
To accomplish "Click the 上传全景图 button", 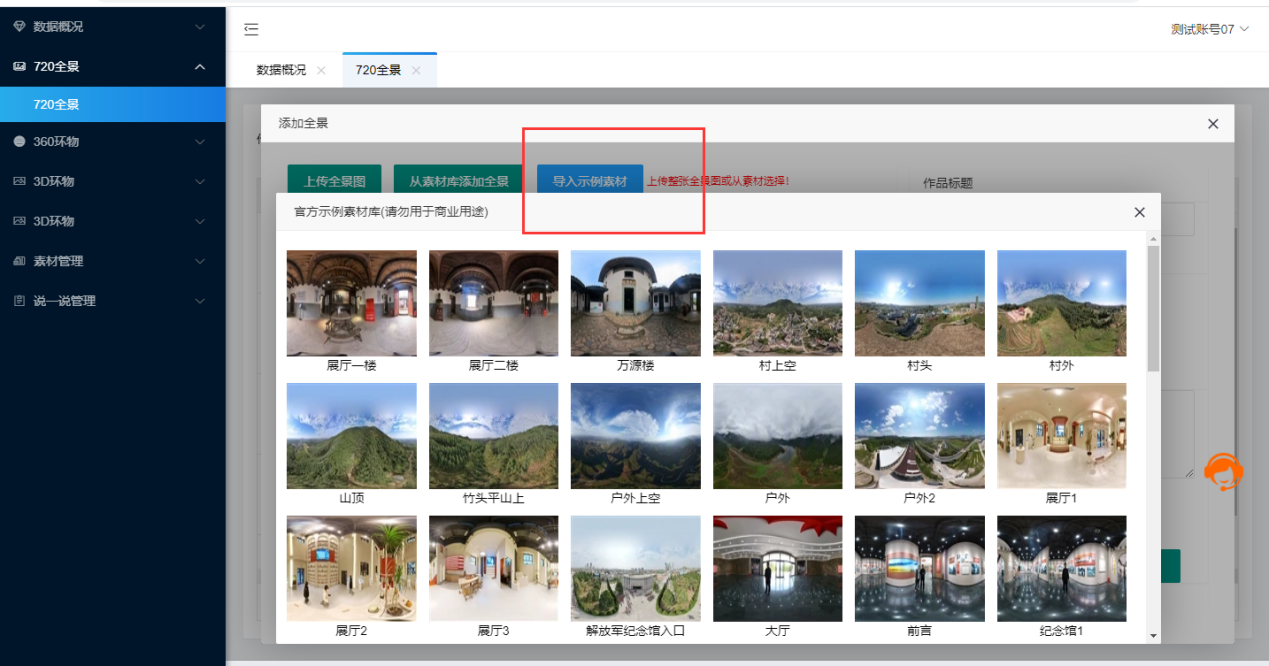I will tap(334, 181).
